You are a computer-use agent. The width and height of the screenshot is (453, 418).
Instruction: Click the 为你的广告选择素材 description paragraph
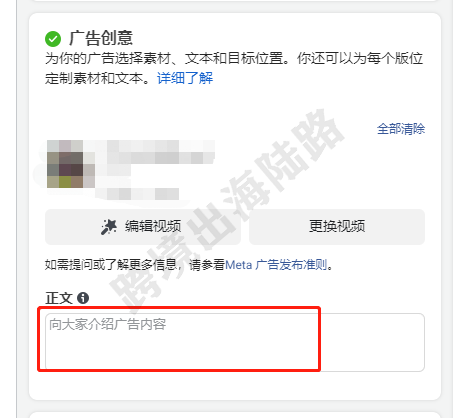[x=234, y=68]
